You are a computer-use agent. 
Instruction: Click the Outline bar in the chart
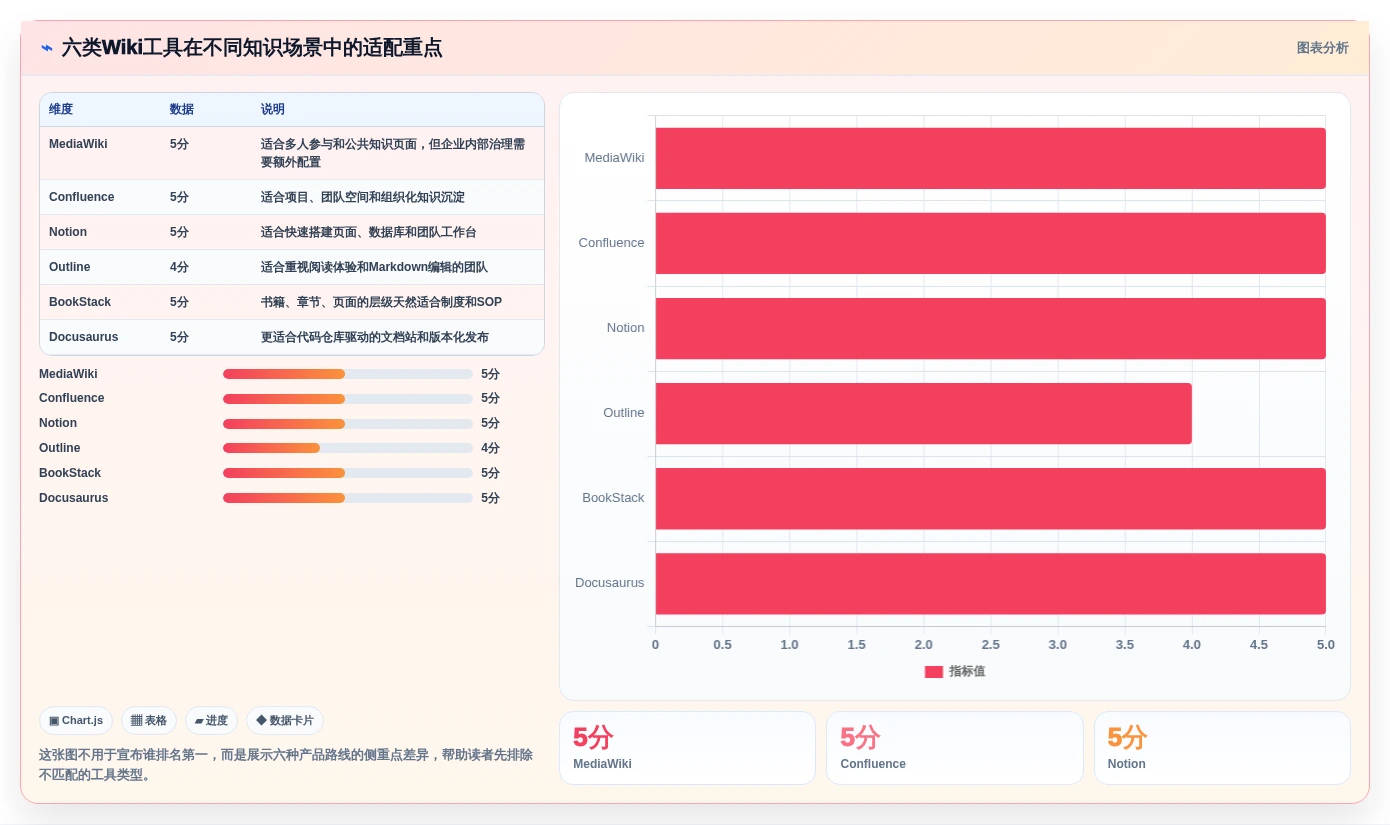pos(924,413)
